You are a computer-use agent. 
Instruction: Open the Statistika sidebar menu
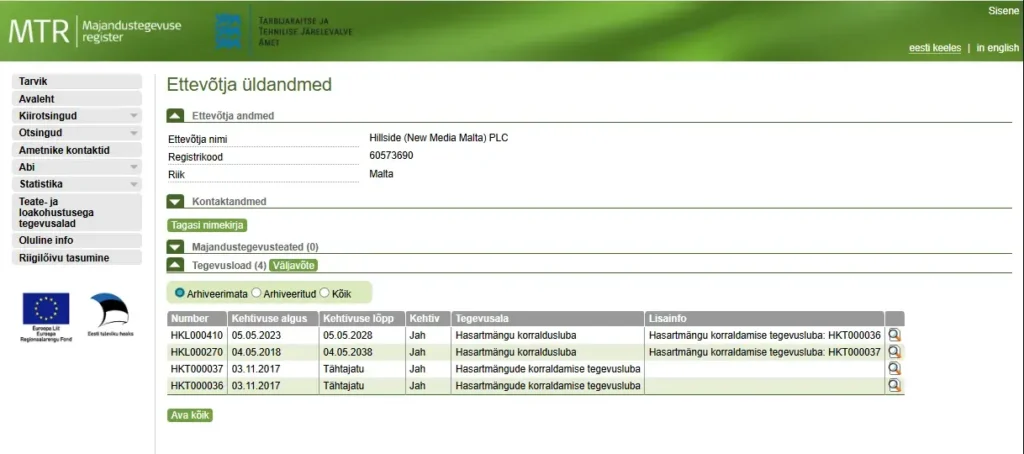76,184
